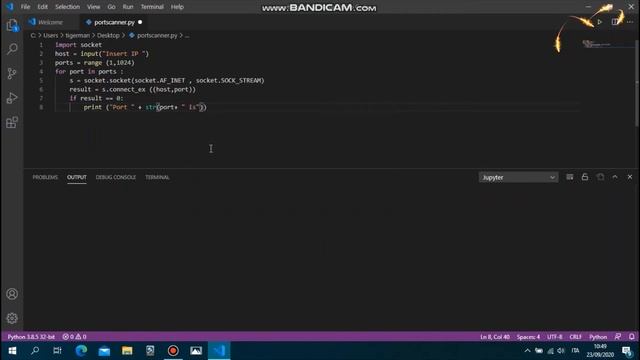
Task: Run Python file with the play icon
Action: click(599, 22)
